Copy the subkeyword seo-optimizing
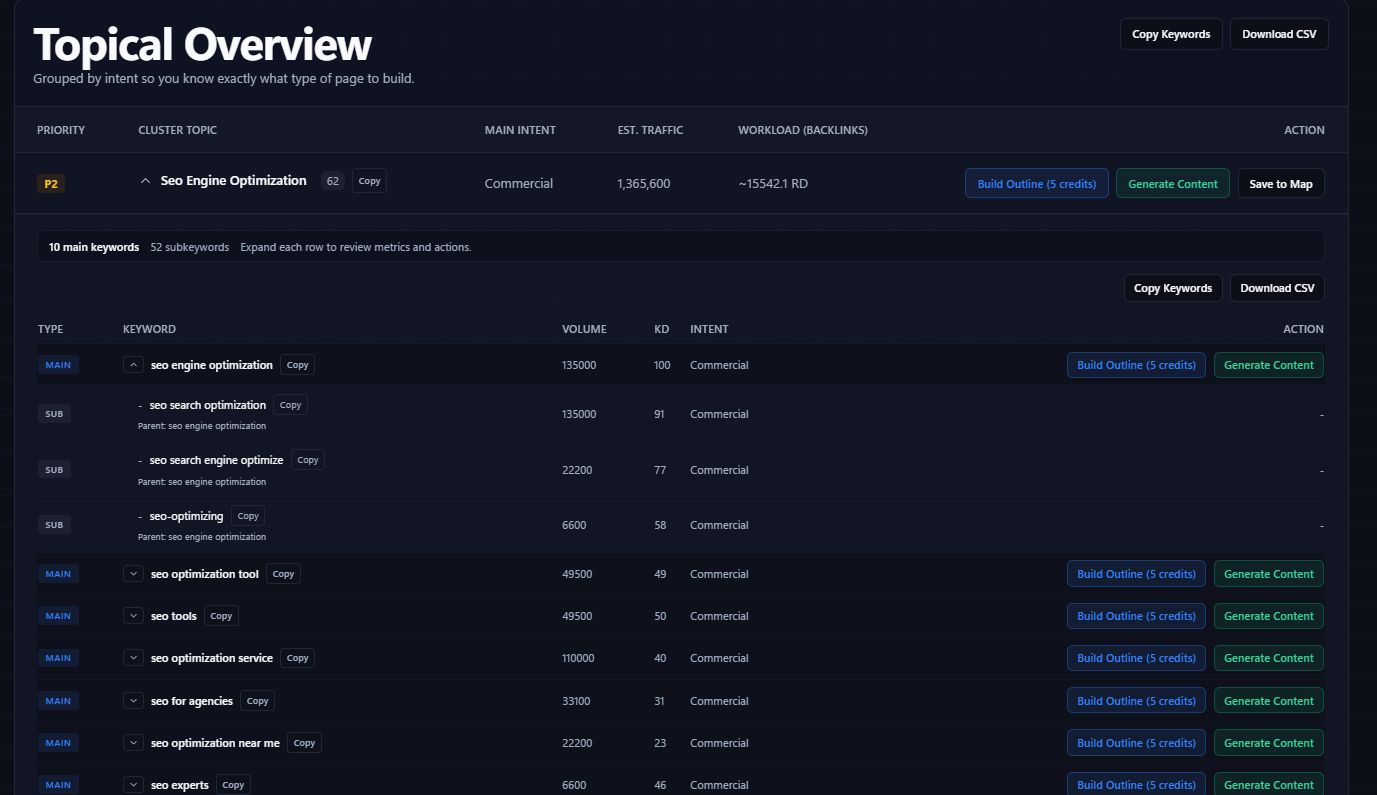The image size is (1377, 795). (248, 516)
